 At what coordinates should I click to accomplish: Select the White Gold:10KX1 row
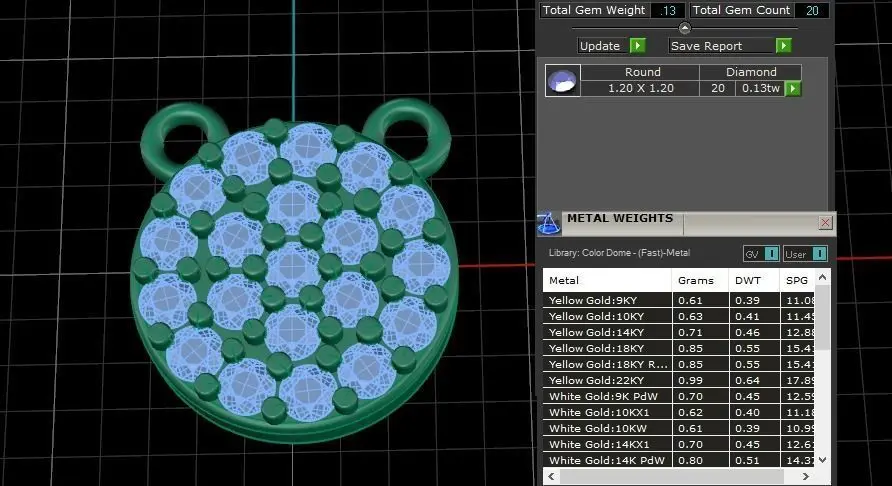pyautogui.click(x=679, y=412)
